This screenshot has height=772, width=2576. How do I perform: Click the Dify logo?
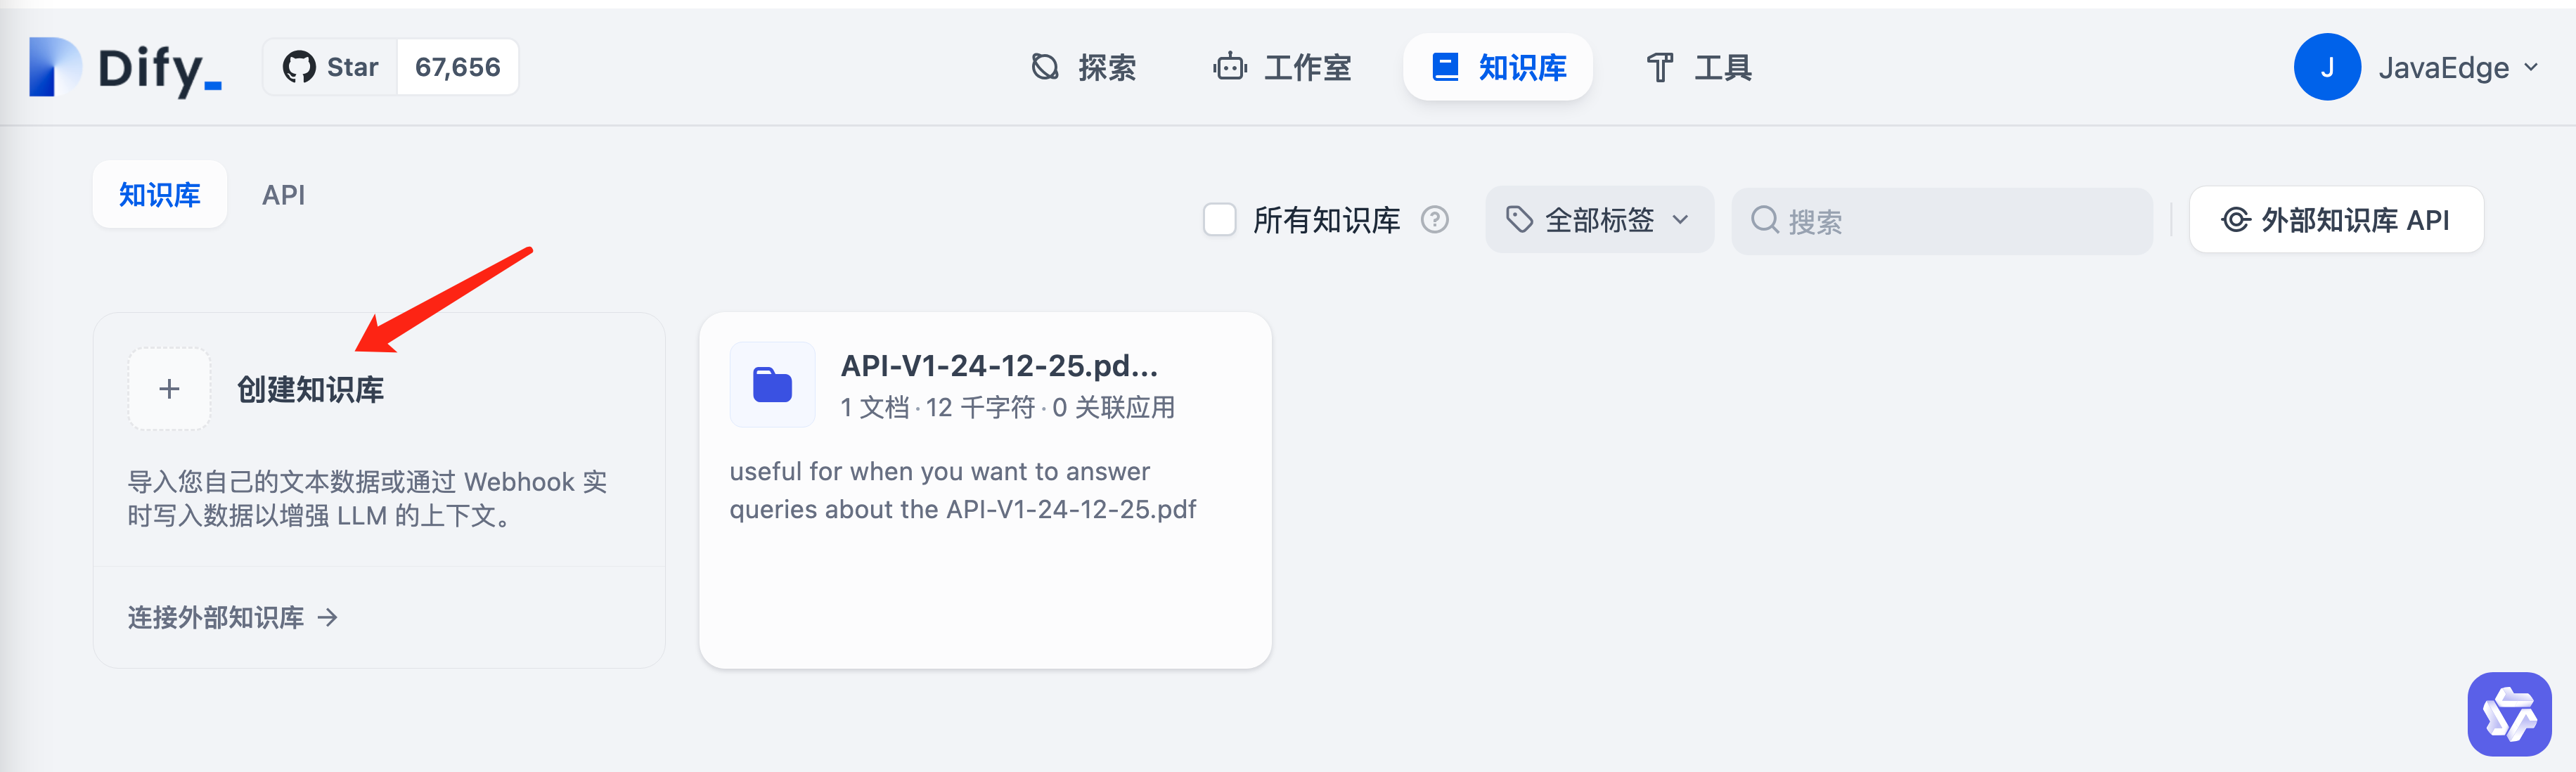120,66
